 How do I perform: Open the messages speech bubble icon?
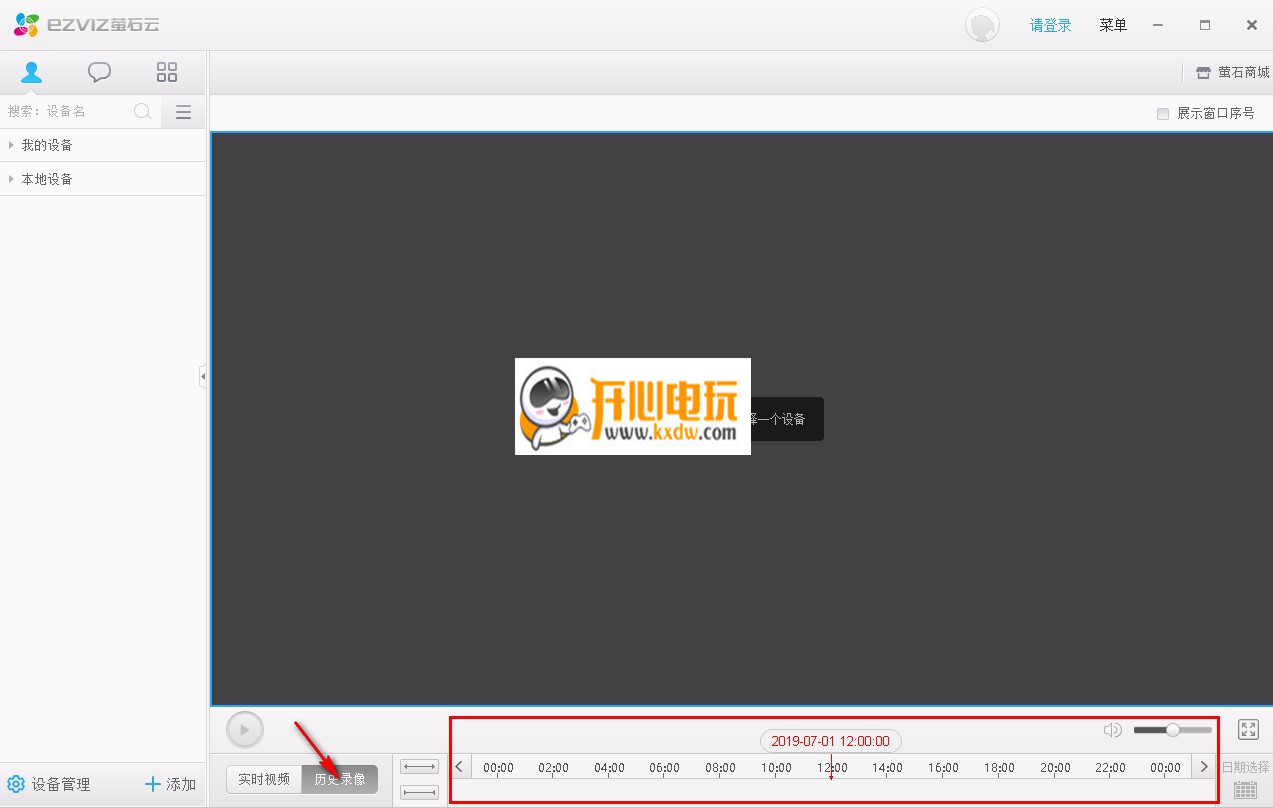99,72
